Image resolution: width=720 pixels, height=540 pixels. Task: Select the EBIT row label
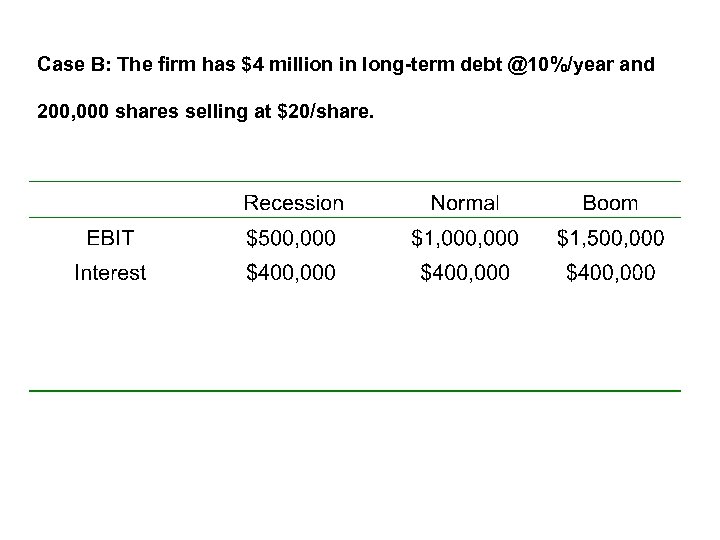110,238
